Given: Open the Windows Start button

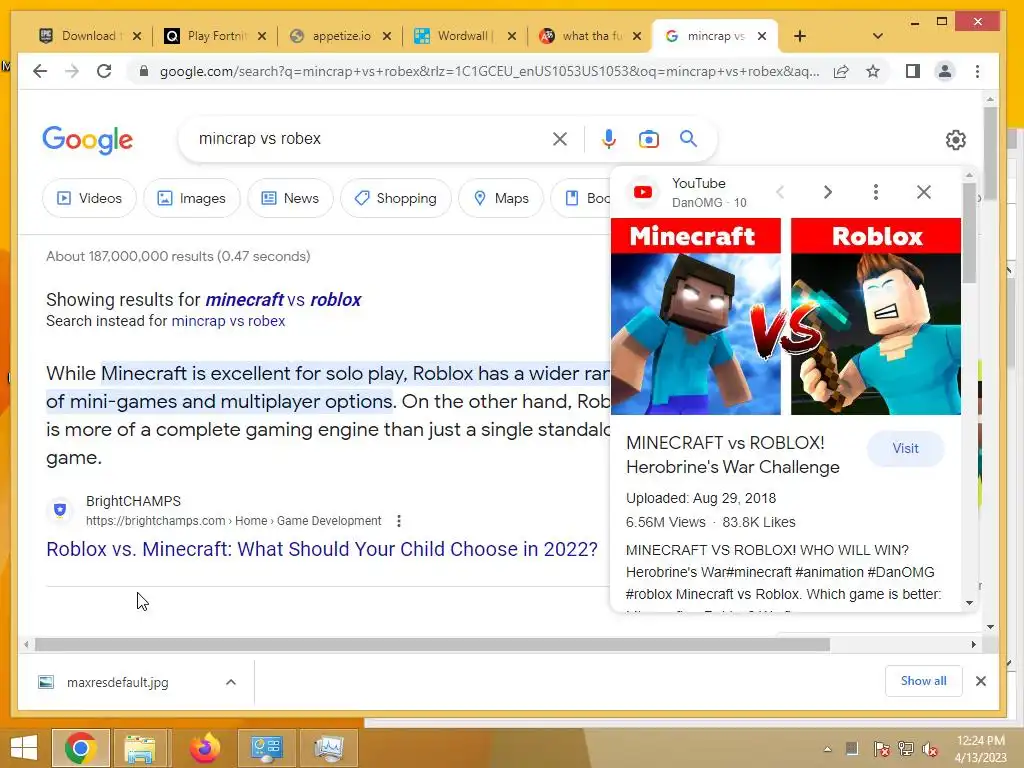Looking at the screenshot, I should click(x=24, y=748).
